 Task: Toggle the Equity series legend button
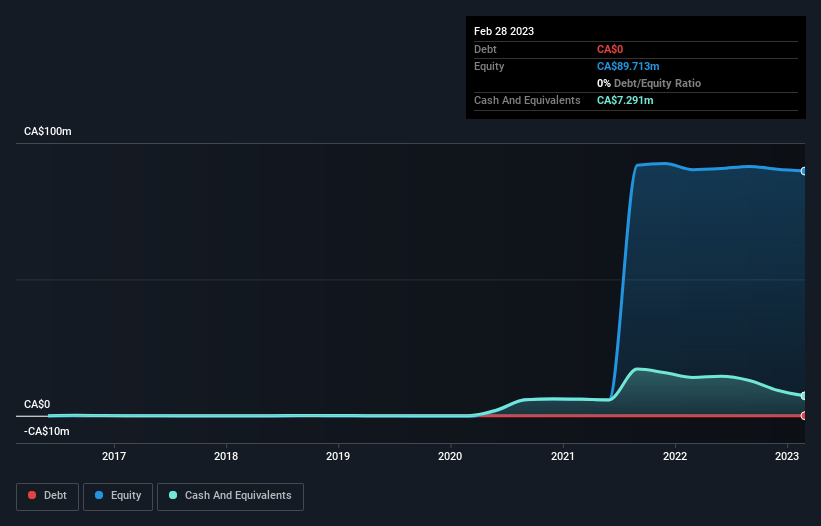click(118, 496)
